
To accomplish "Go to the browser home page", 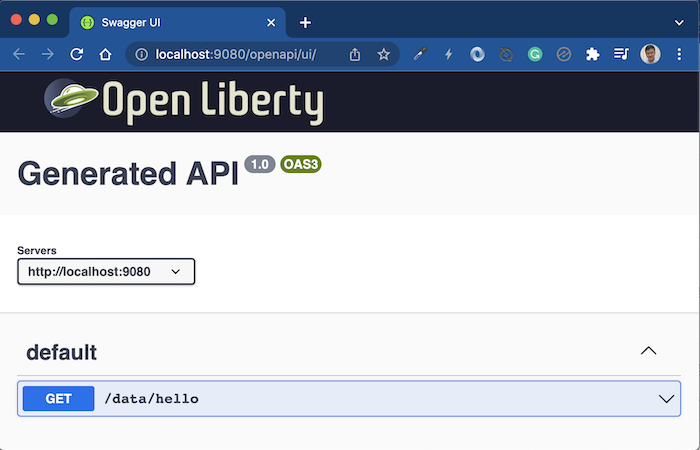I will [105, 54].
